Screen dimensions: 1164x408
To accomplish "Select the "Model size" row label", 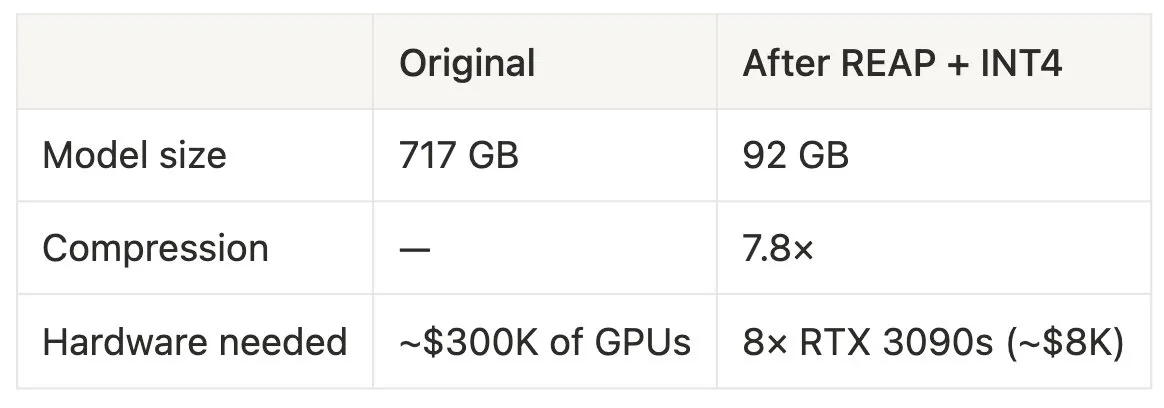I will 134,155.
